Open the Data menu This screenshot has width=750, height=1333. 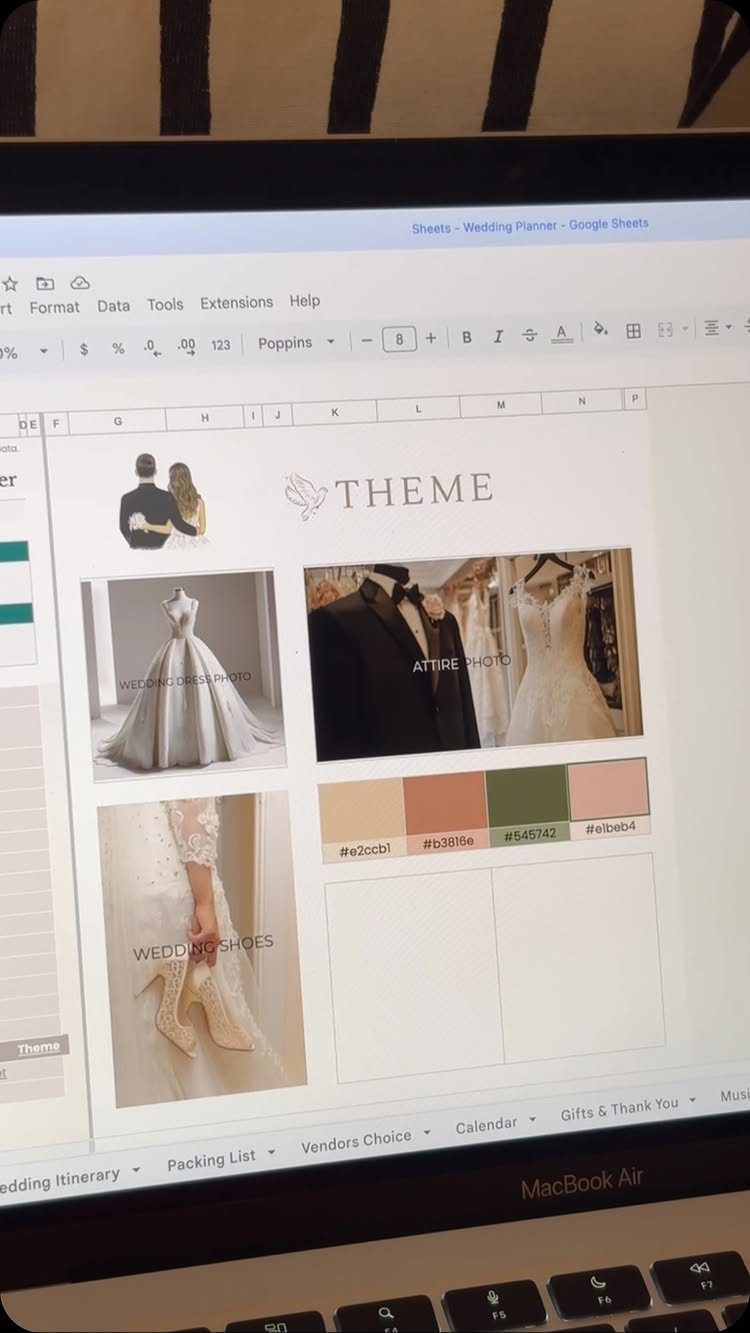point(113,306)
